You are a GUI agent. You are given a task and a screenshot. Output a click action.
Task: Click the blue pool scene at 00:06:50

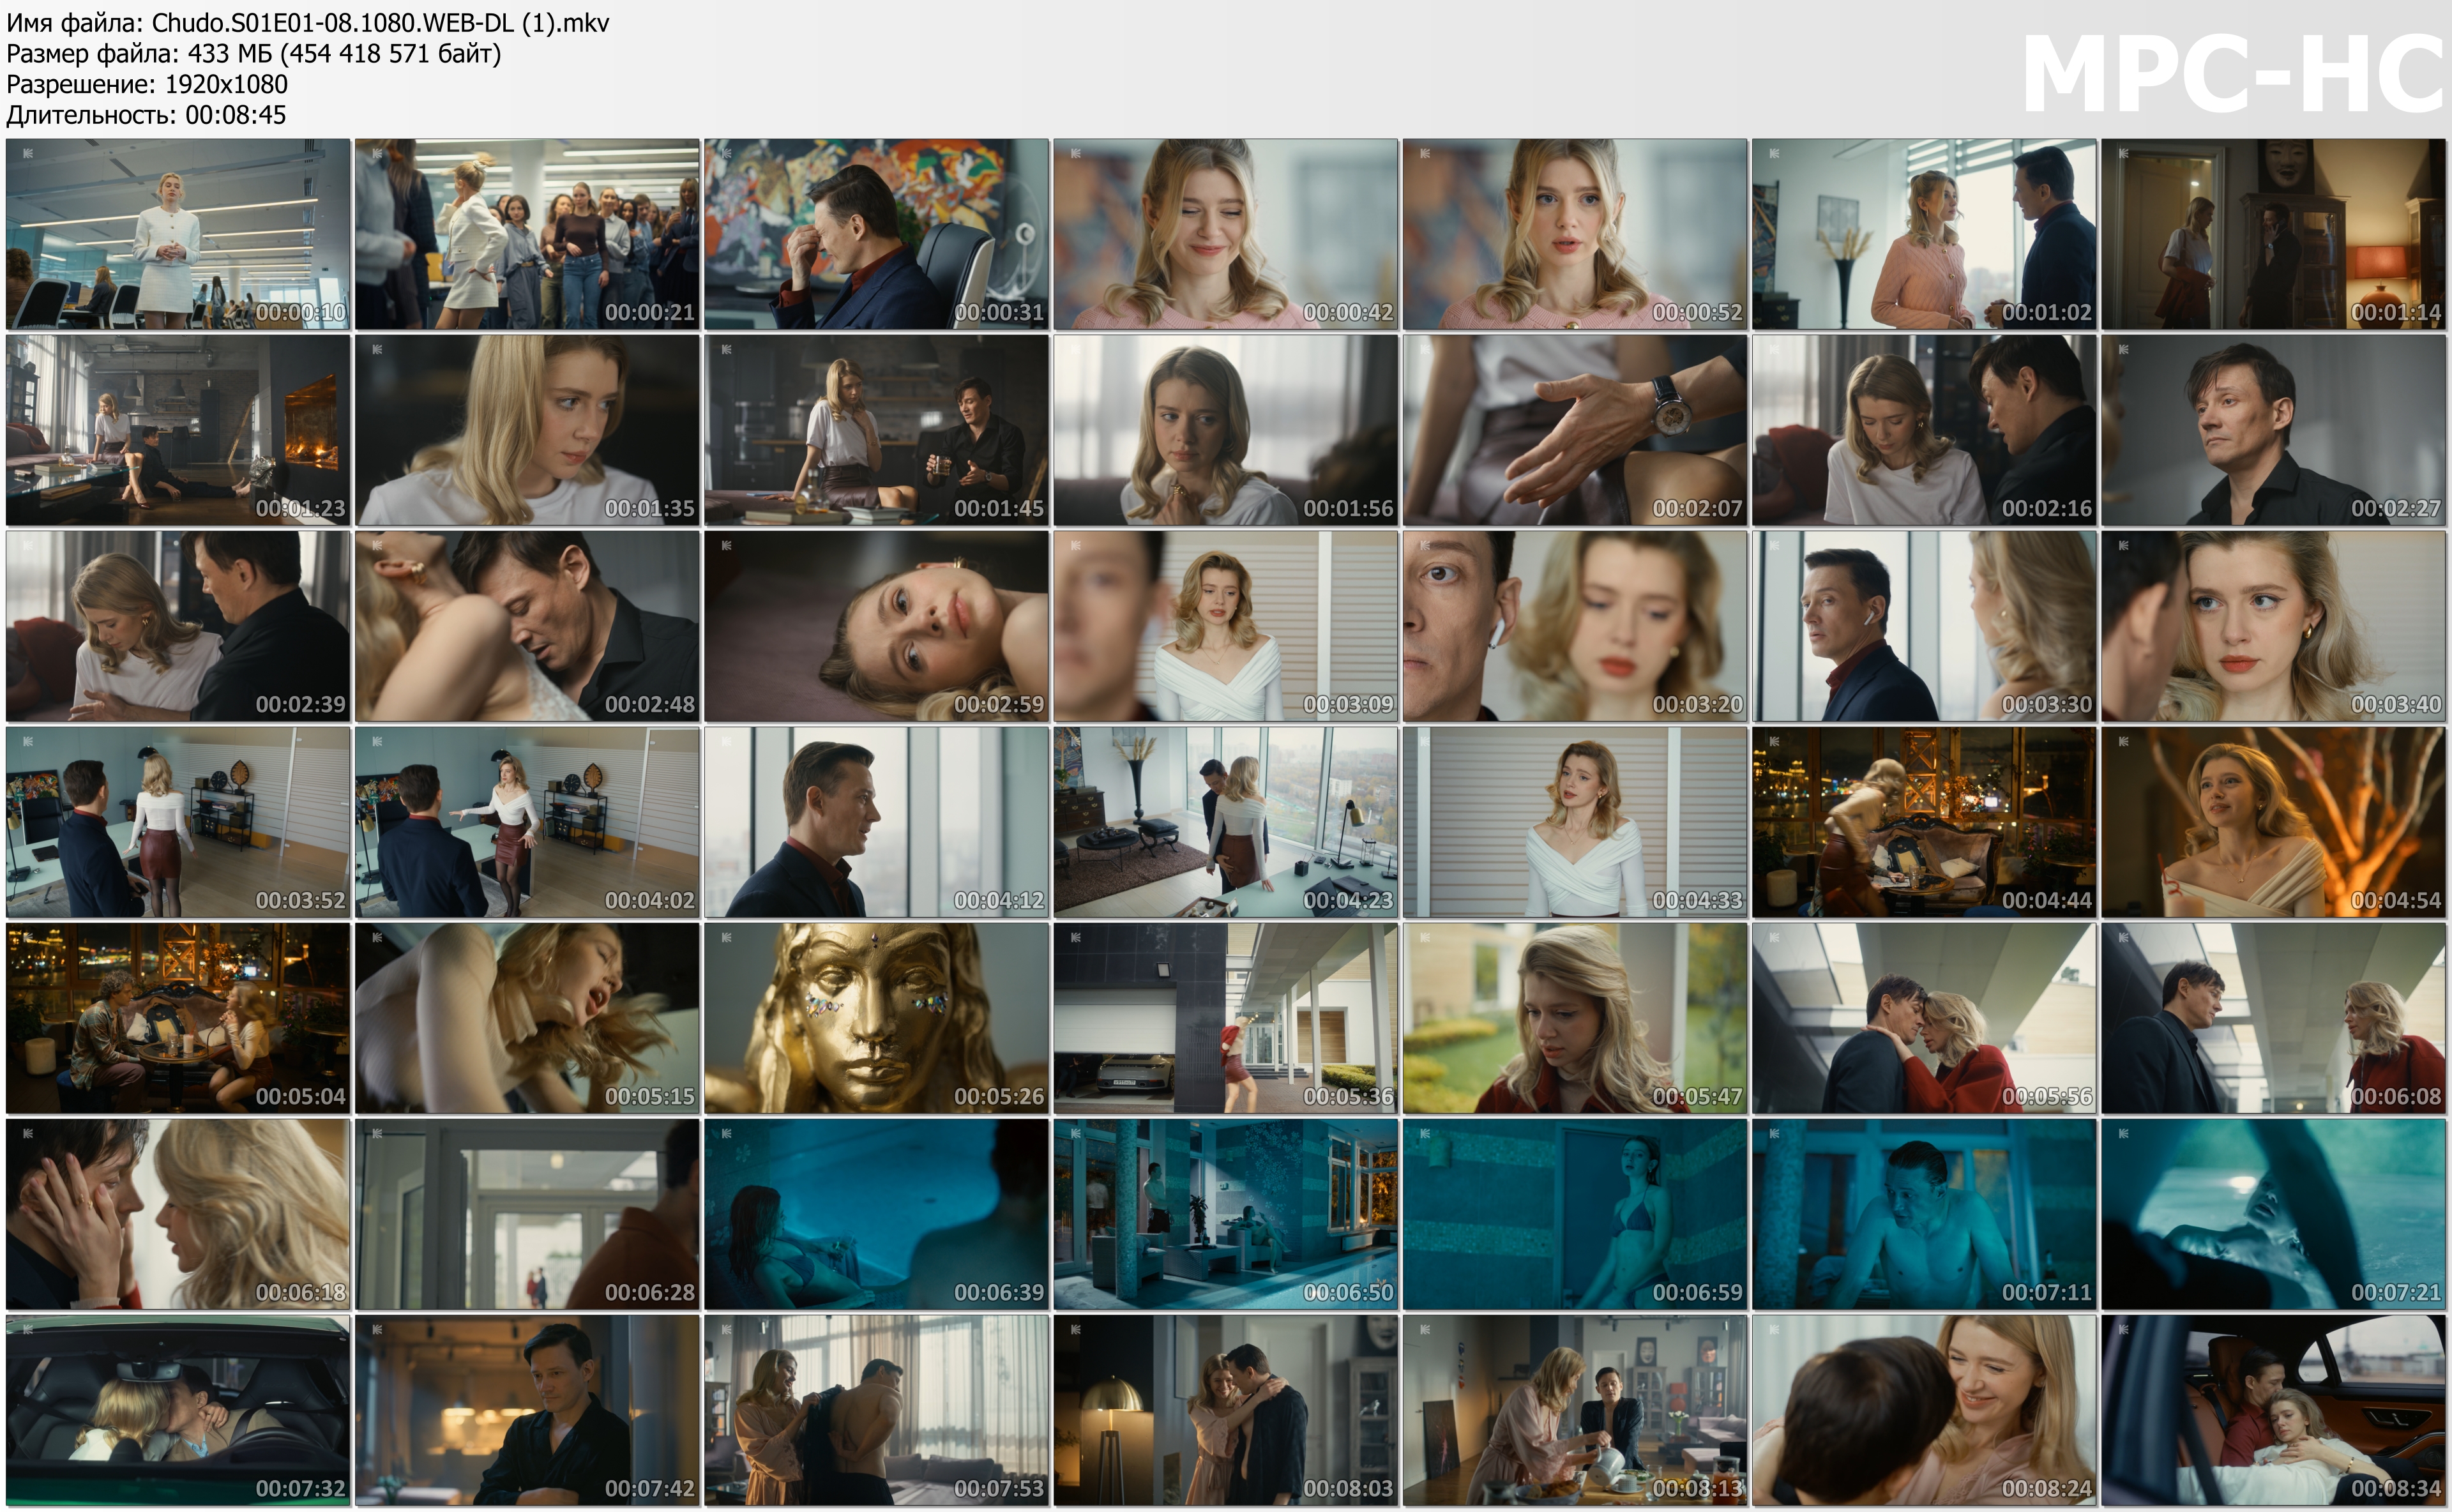tap(1225, 1214)
